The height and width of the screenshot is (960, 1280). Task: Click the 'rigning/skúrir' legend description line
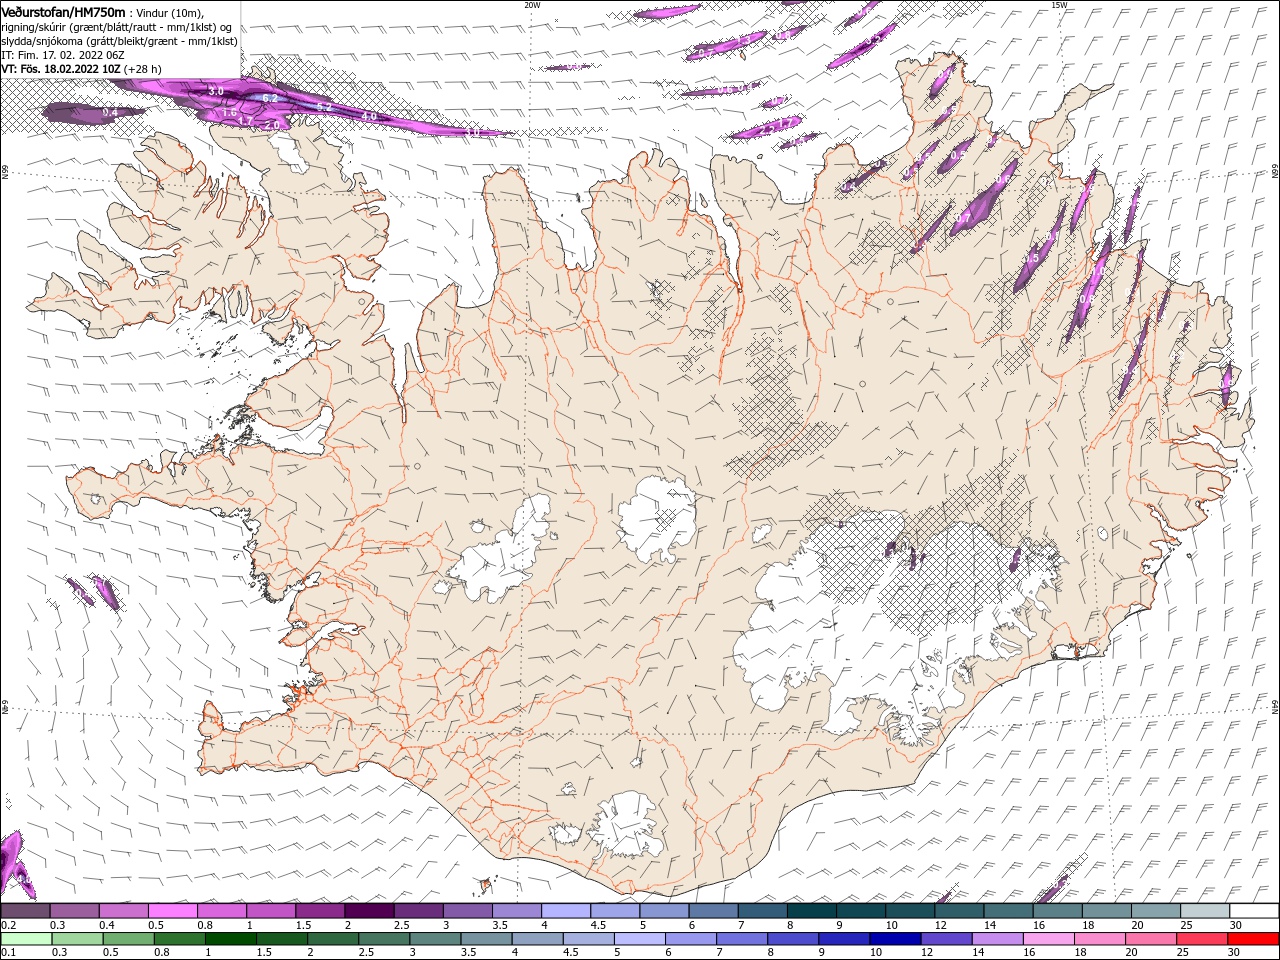click(x=117, y=26)
